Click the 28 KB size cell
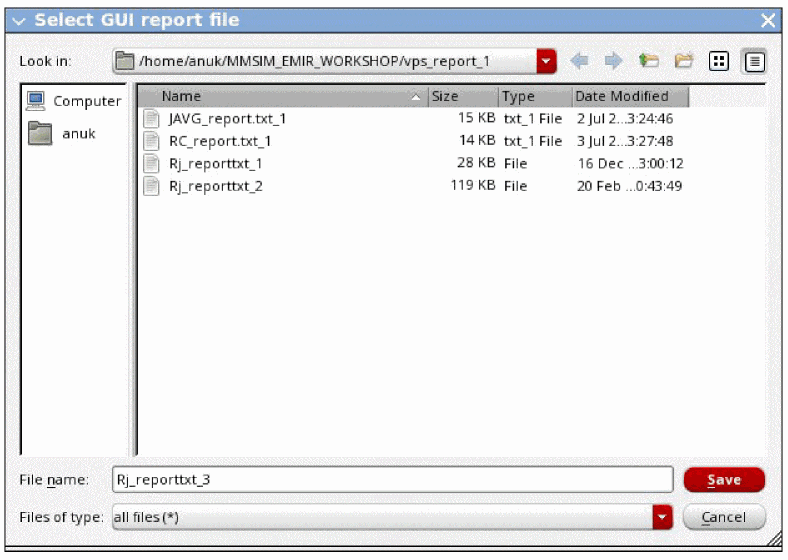 476,163
